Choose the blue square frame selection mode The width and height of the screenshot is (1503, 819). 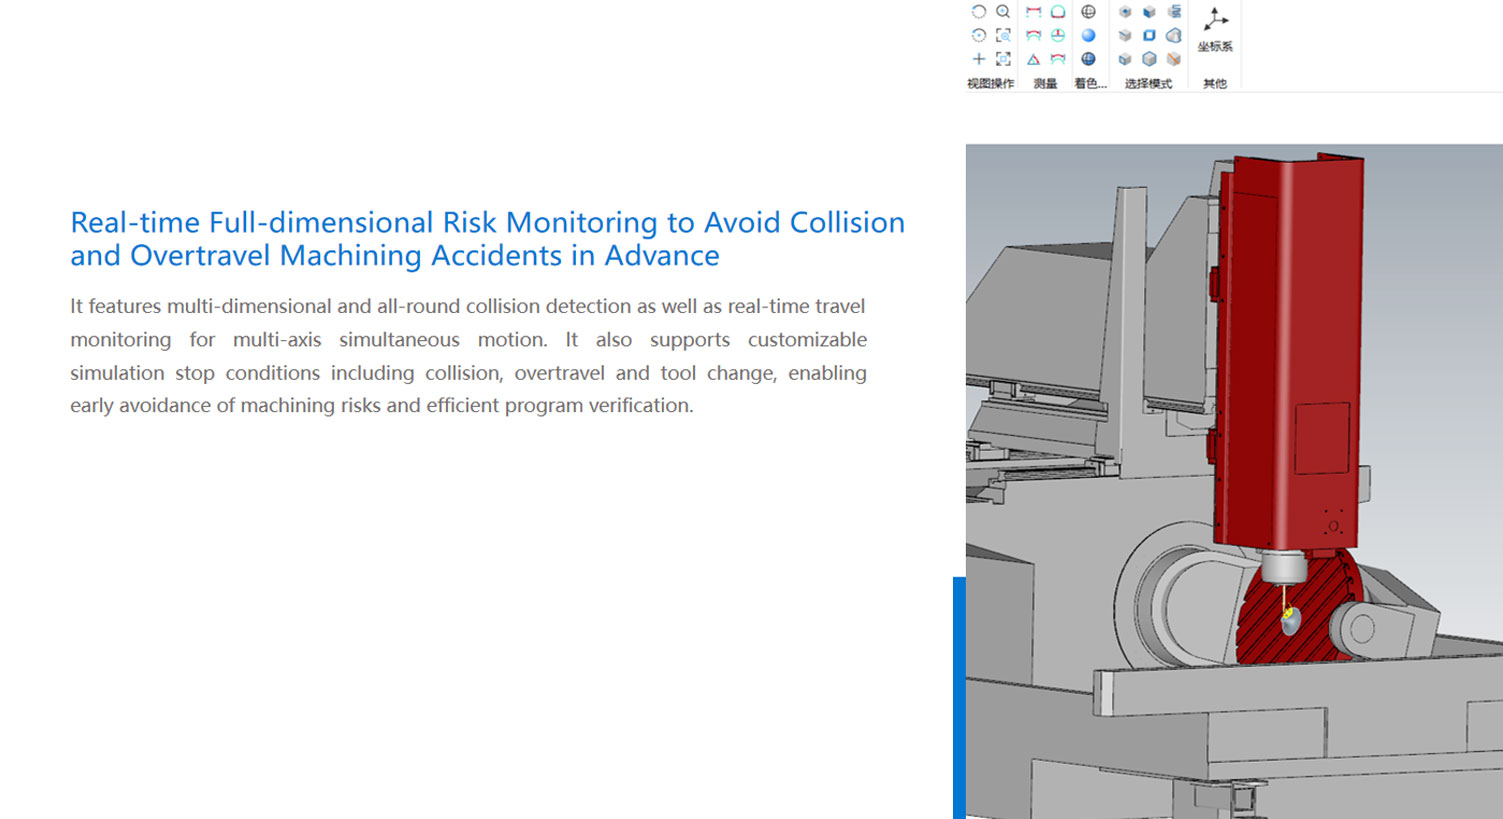click(x=1149, y=35)
